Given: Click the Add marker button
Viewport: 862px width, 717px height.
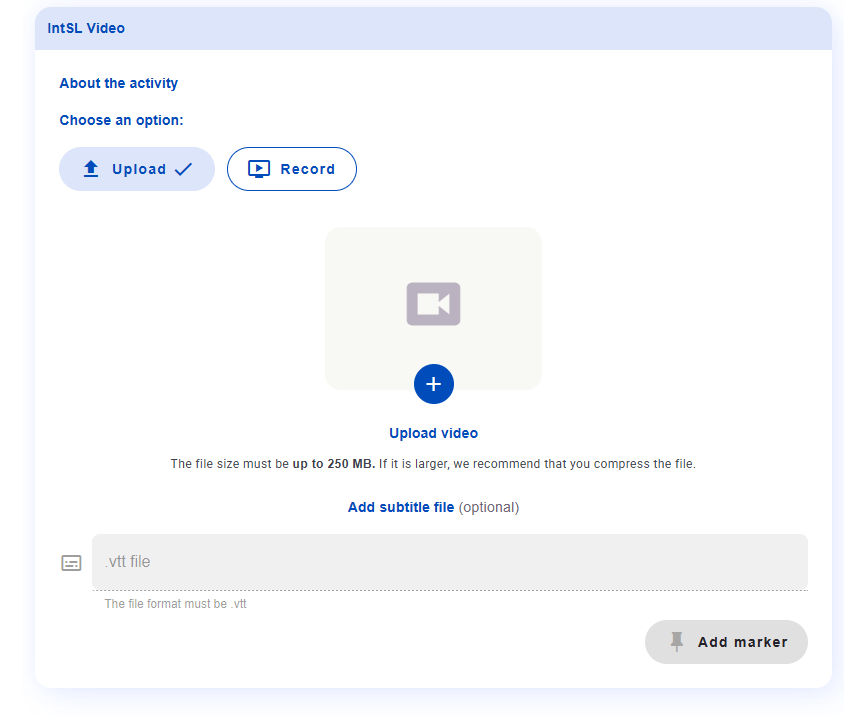Looking at the screenshot, I should pyautogui.click(x=726, y=642).
